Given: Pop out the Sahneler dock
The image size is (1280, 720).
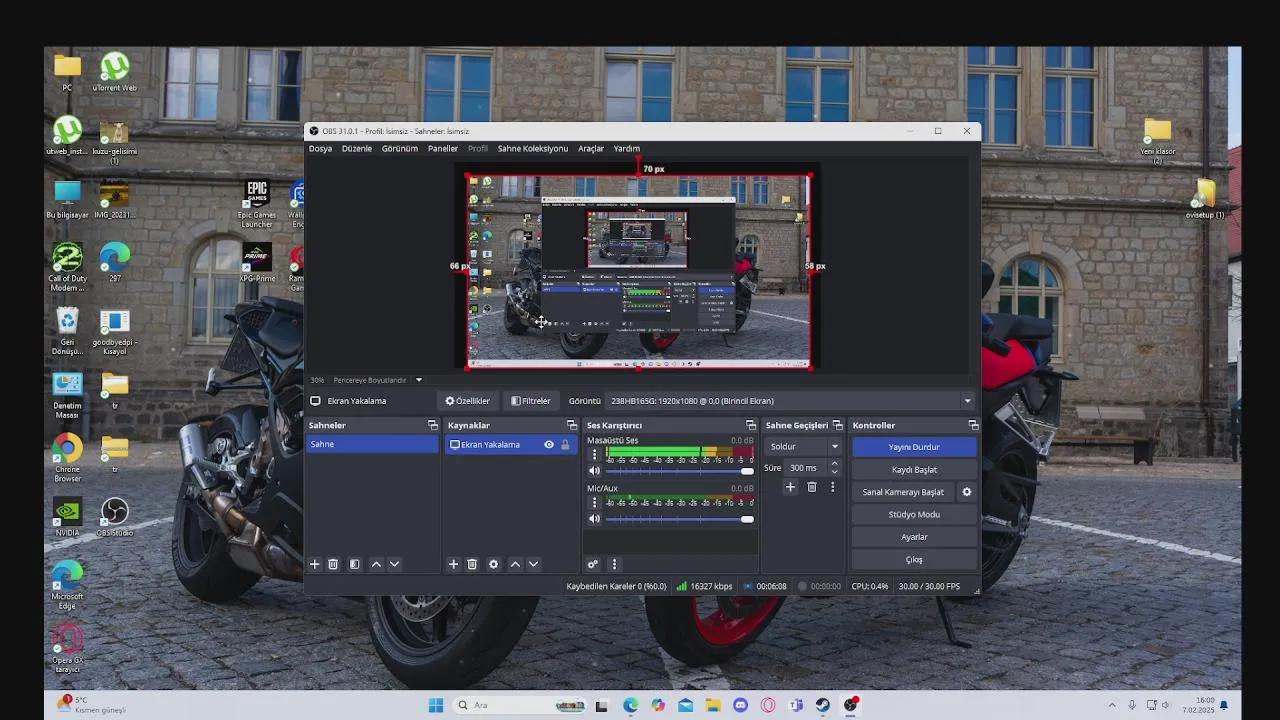Looking at the screenshot, I should [x=433, y=425].
